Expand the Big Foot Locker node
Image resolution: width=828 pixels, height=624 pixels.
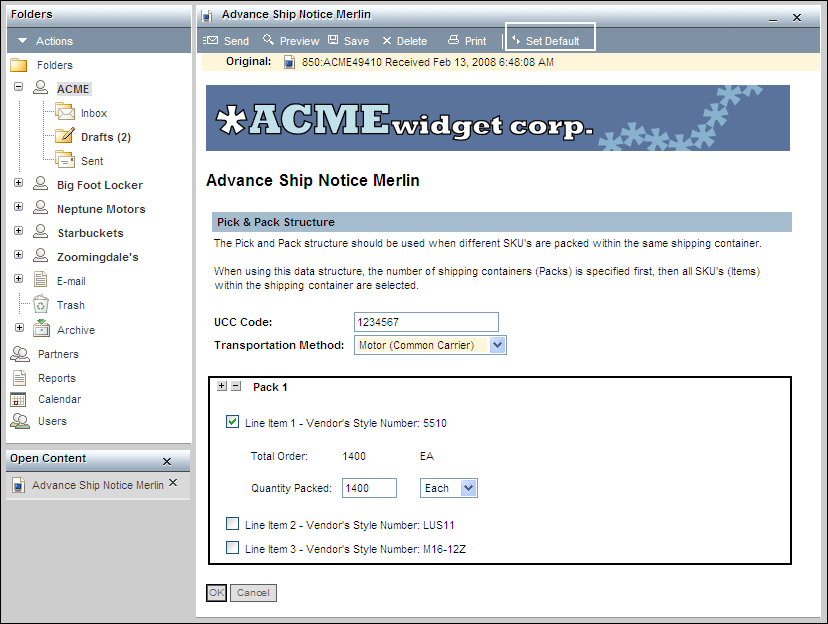pos(18,183)
